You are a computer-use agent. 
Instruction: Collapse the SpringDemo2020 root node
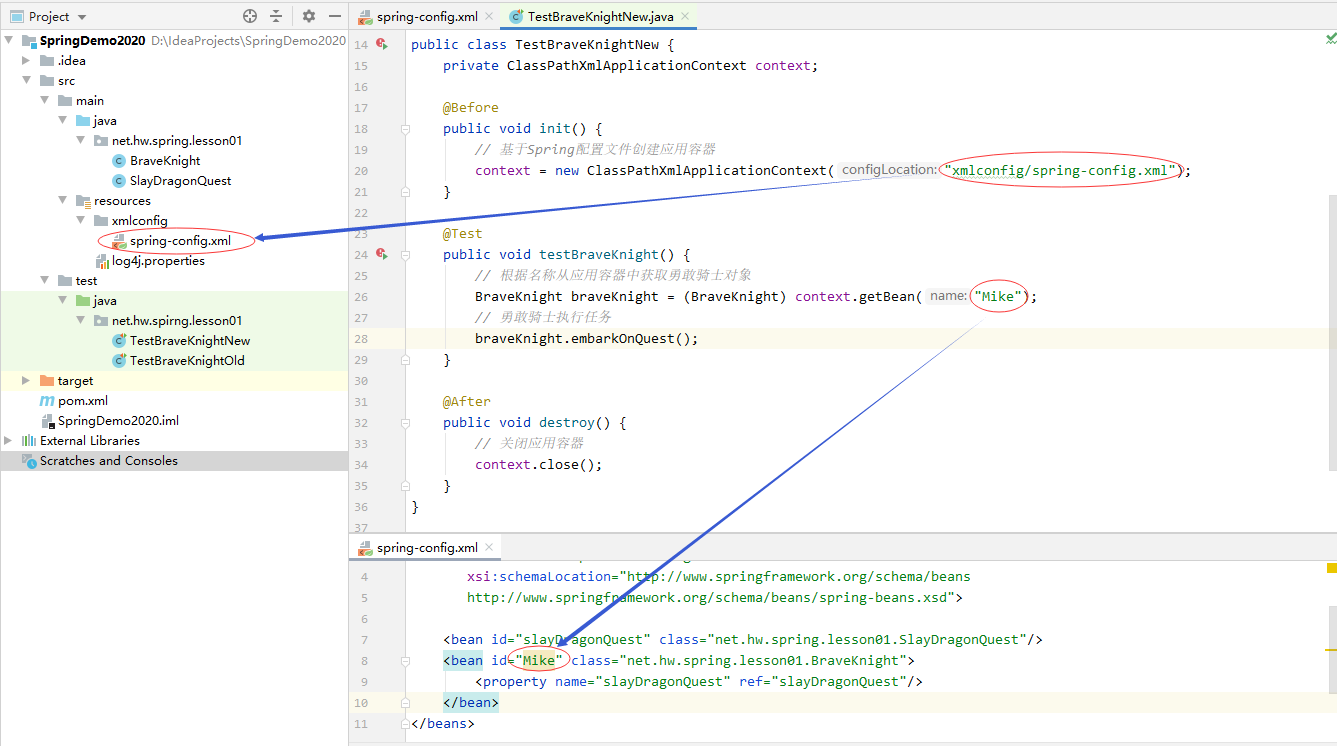[9, 41]
